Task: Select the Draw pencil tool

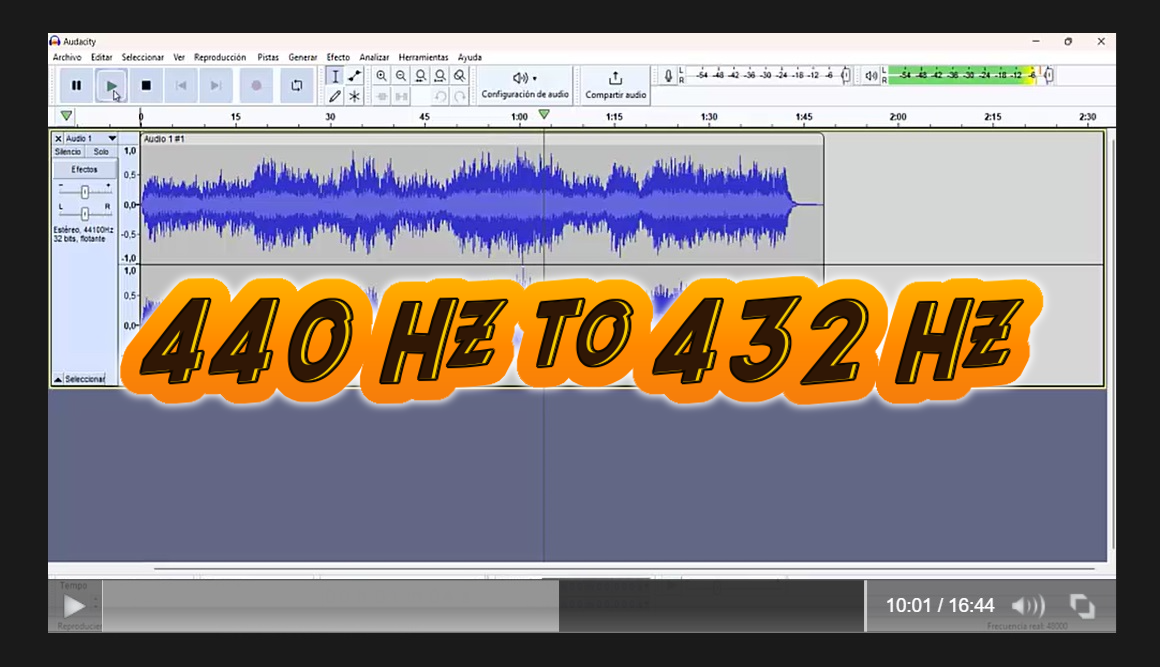Action: pyautogui.click(x=334, y=96)
